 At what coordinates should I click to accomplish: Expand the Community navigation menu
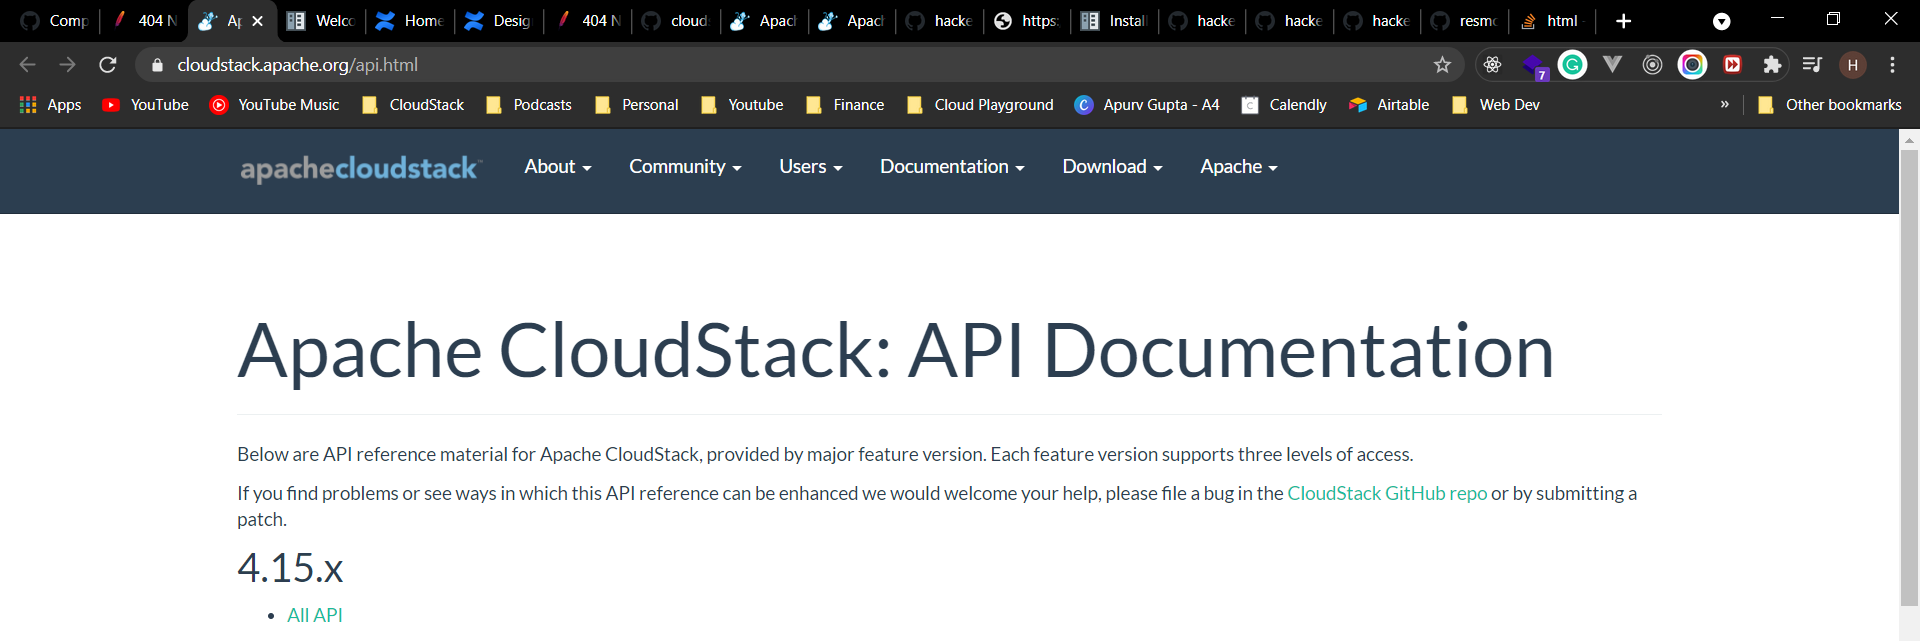tap(685, 167)
